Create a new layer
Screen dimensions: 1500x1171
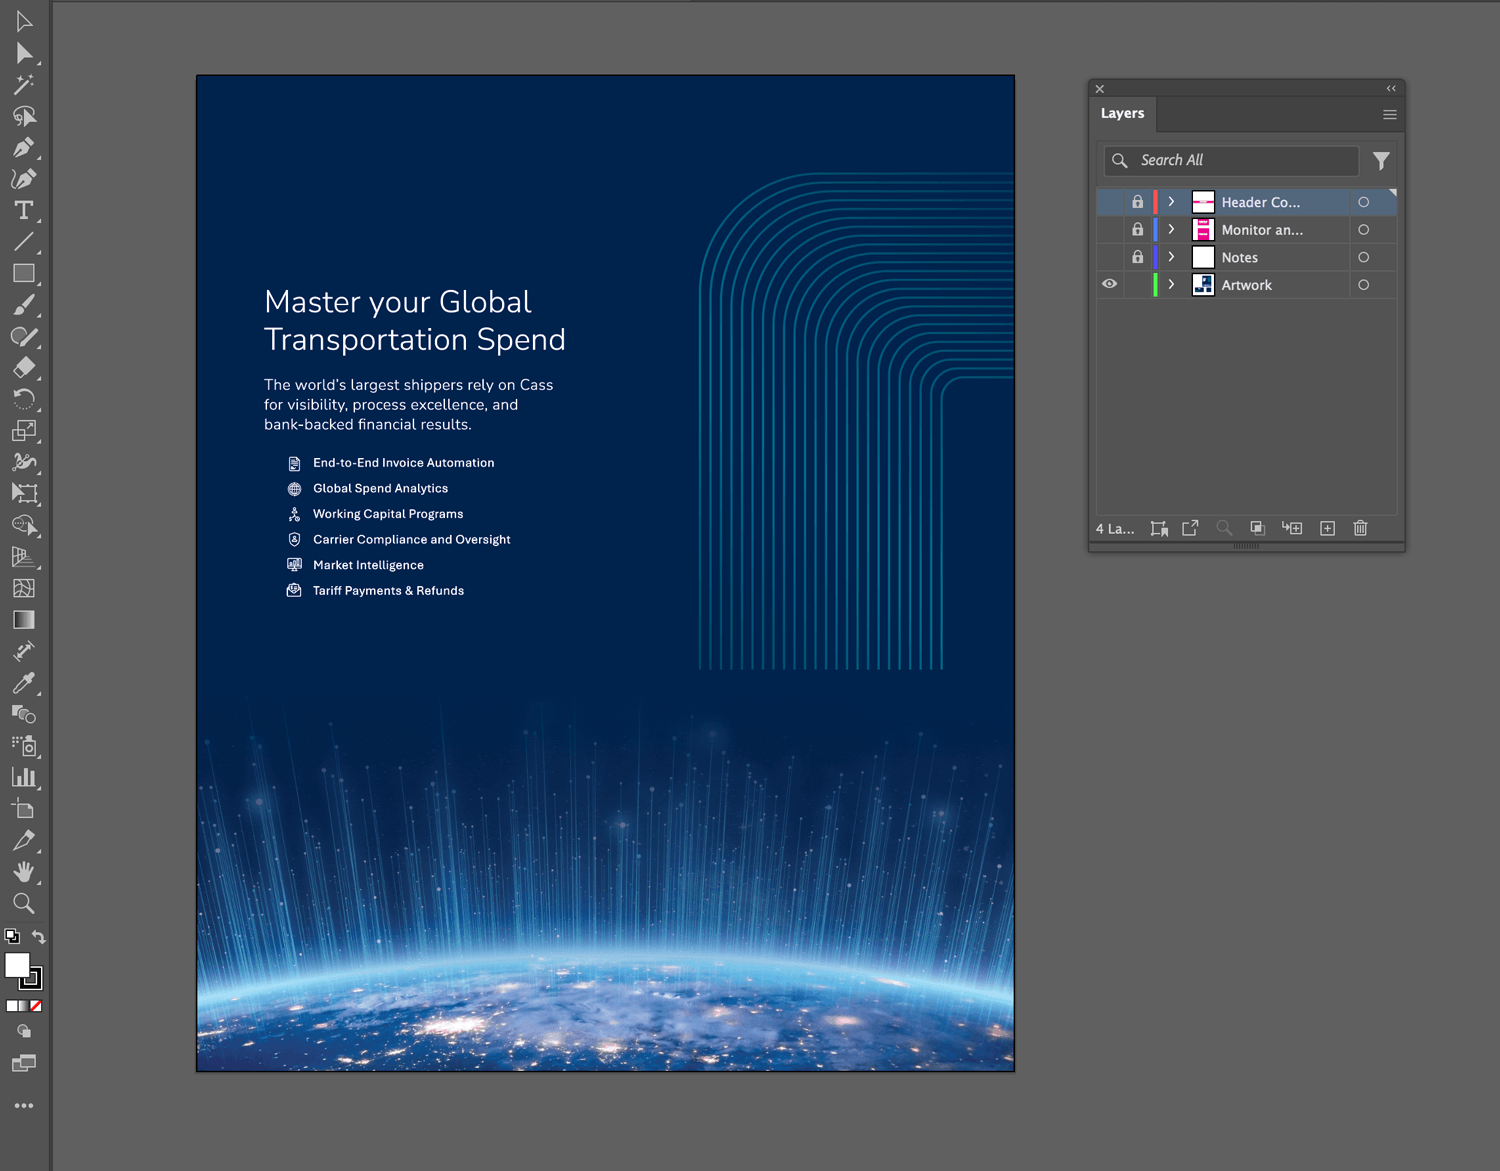coord(1327,529)
